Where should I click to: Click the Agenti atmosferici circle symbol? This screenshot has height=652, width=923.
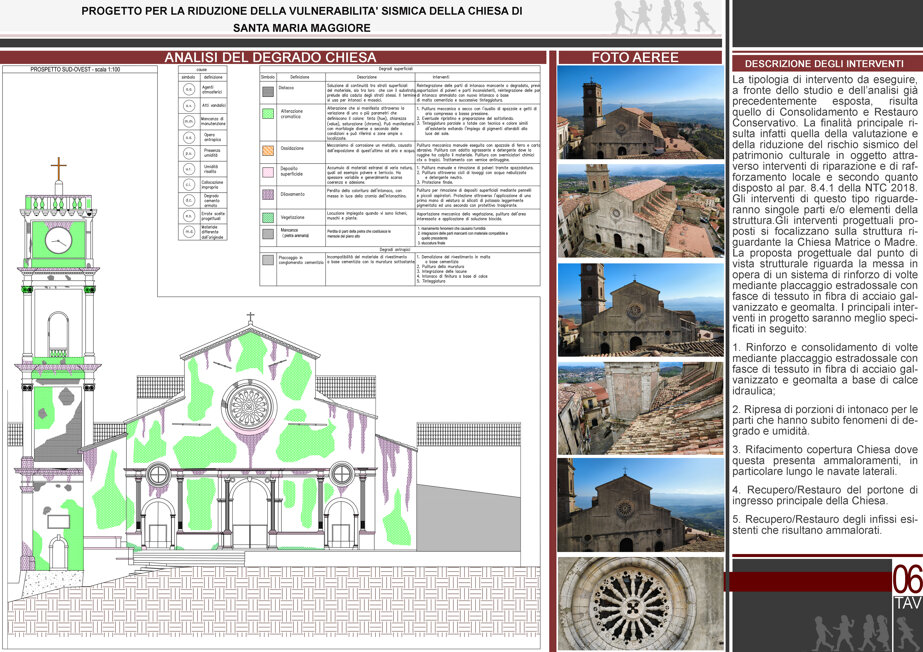(x=188, y=89)
